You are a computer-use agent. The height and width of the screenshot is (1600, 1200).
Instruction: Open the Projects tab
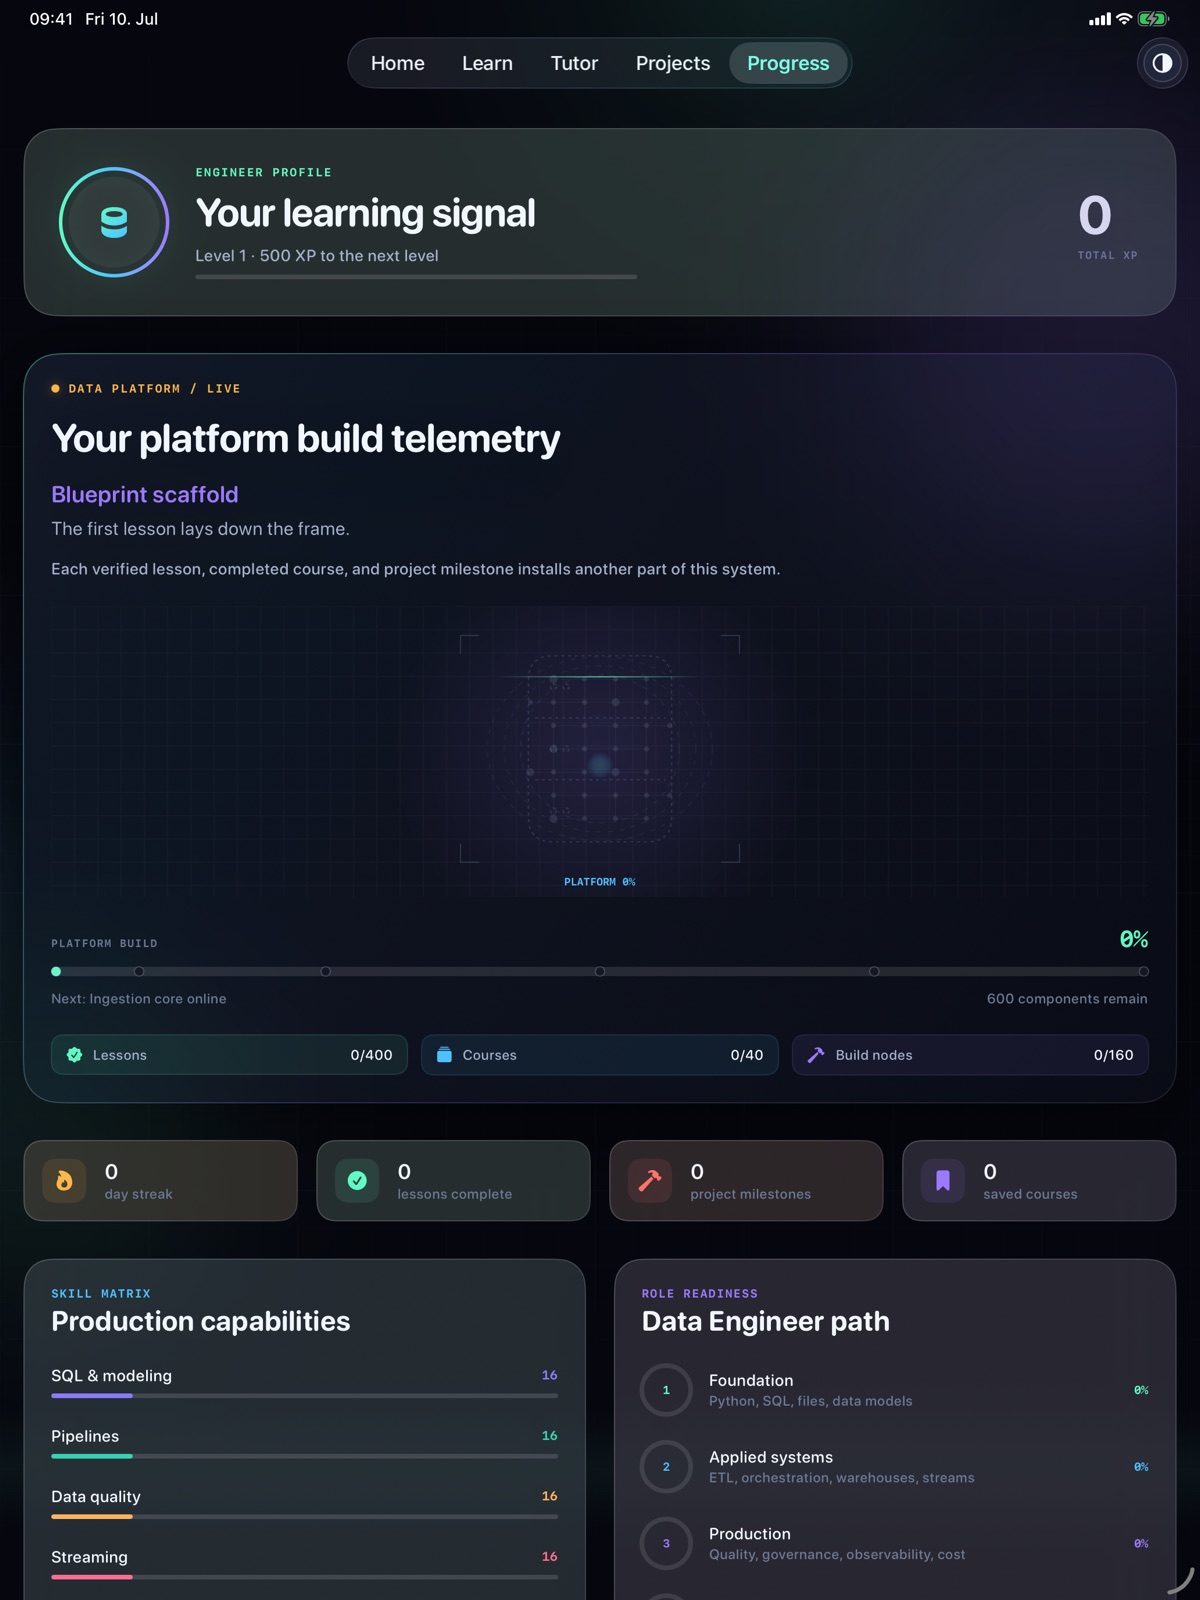click(x=673, y=63)
